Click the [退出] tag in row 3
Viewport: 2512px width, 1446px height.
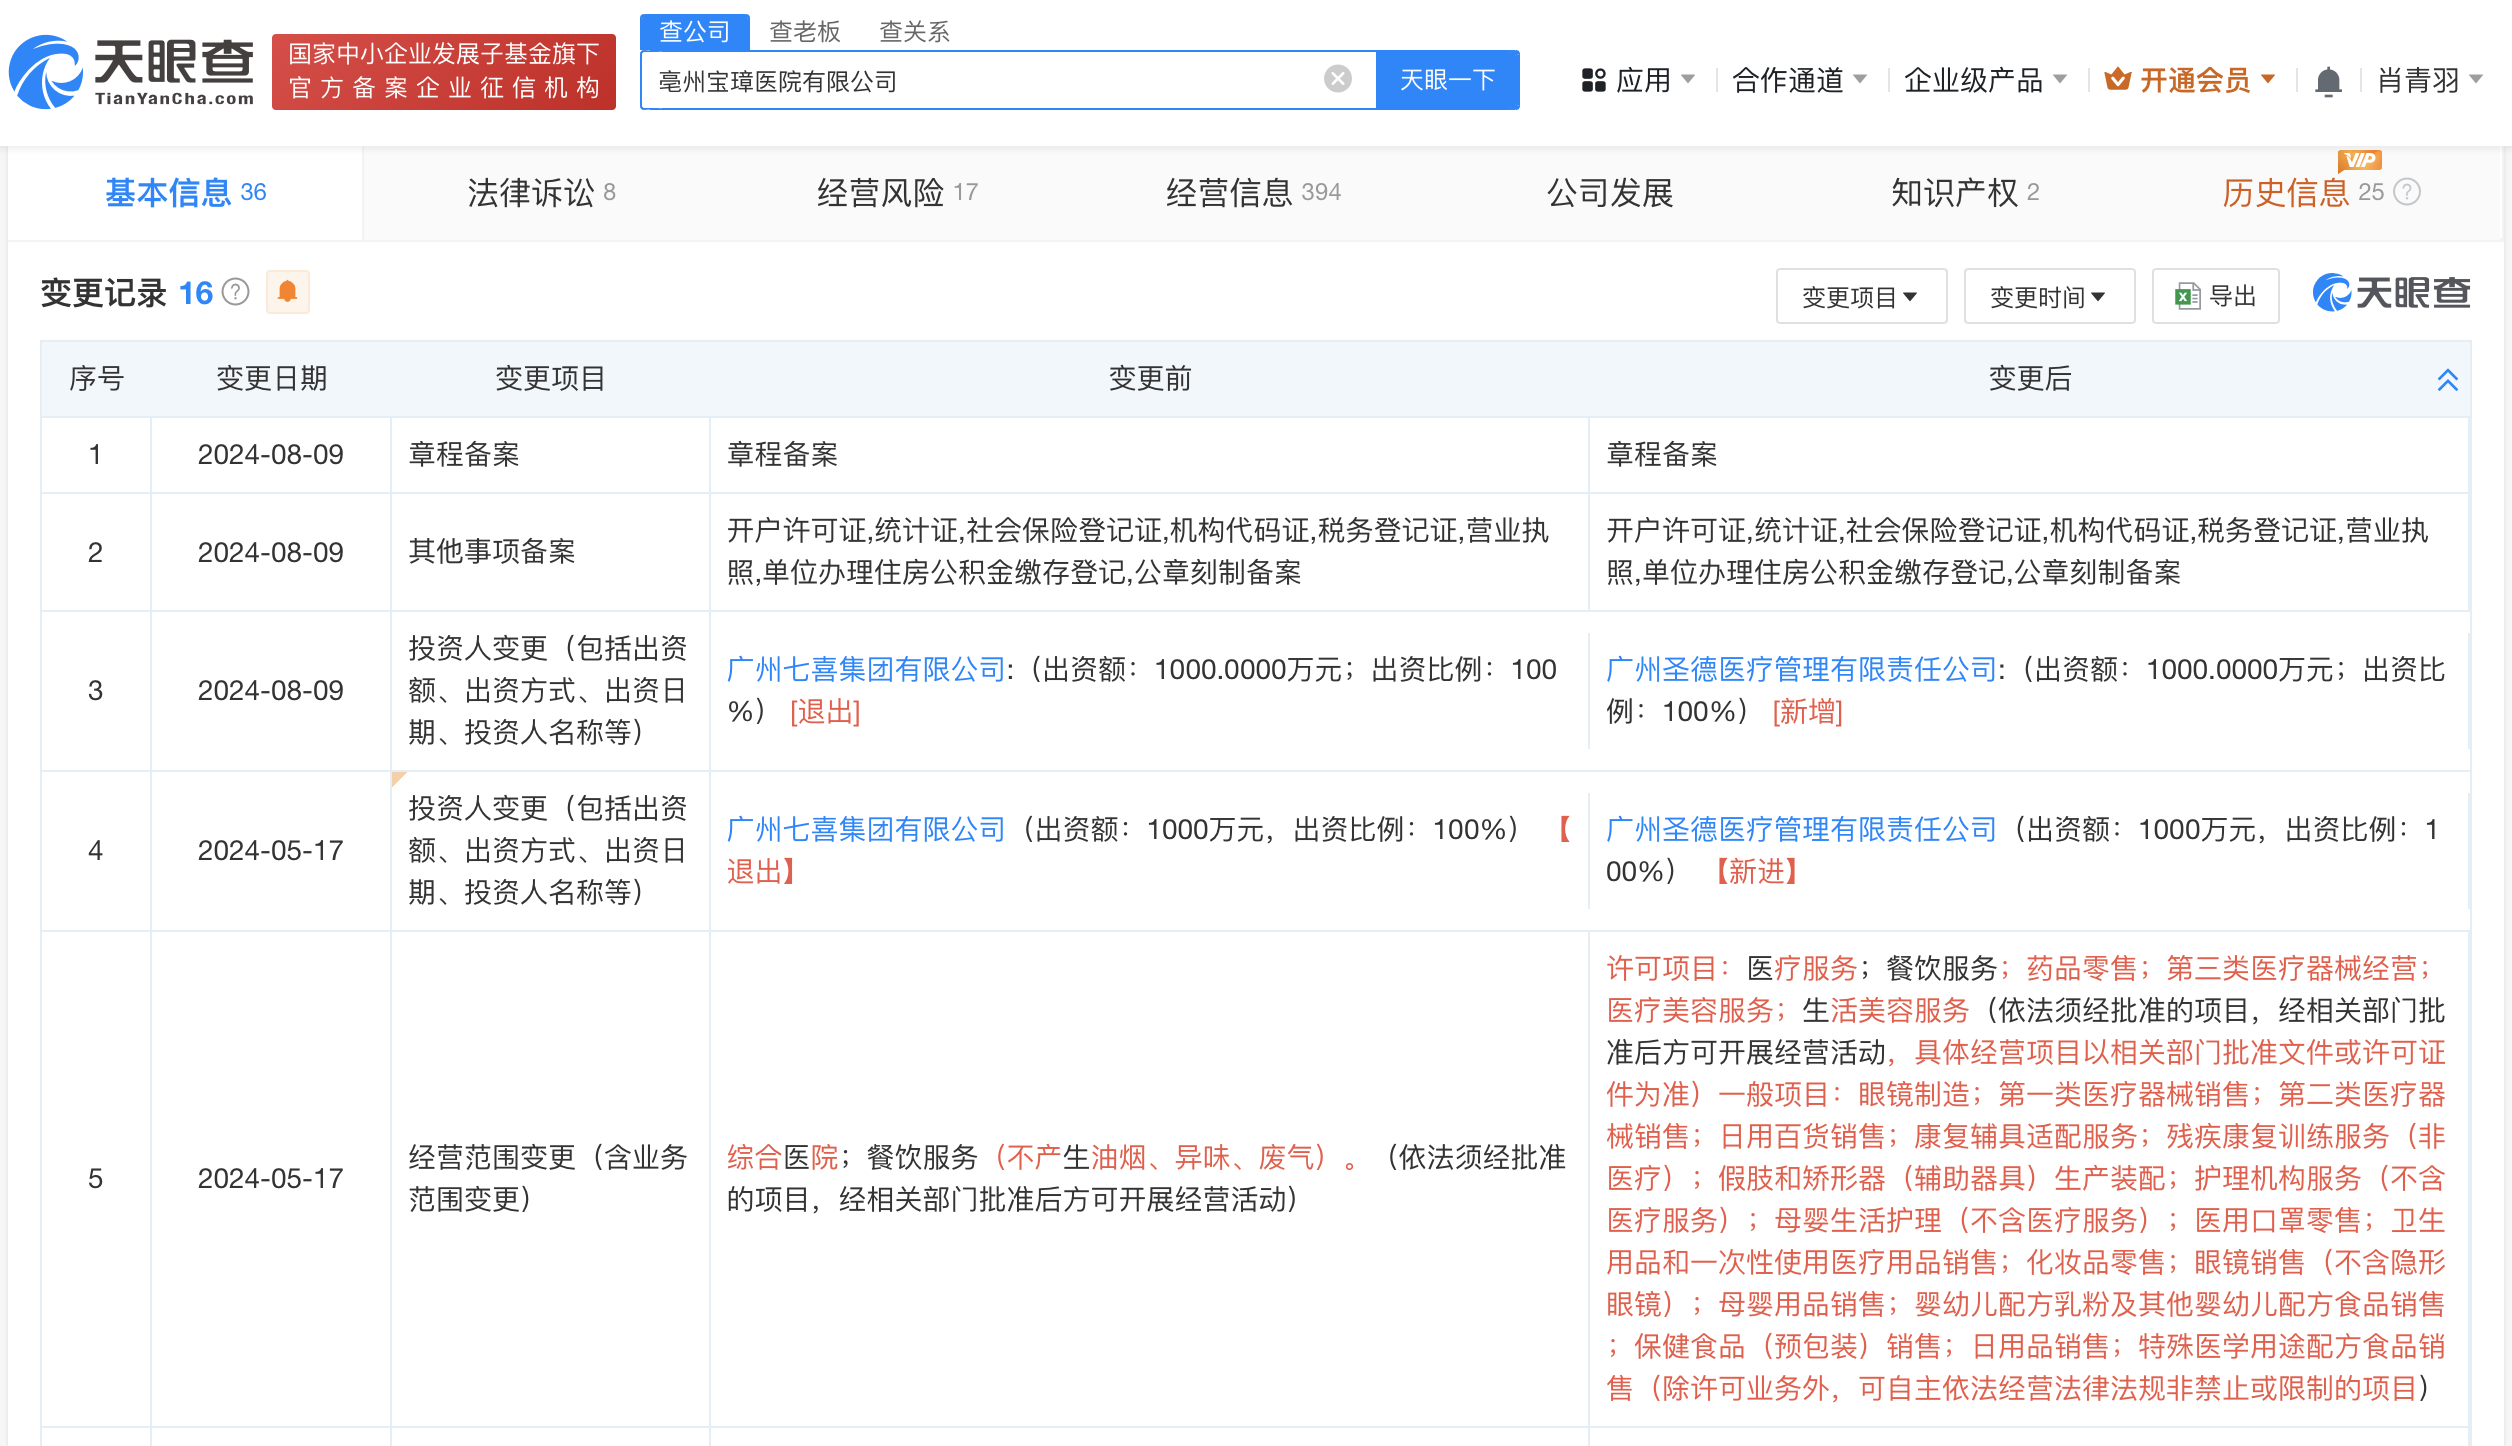tap(825, 712)
